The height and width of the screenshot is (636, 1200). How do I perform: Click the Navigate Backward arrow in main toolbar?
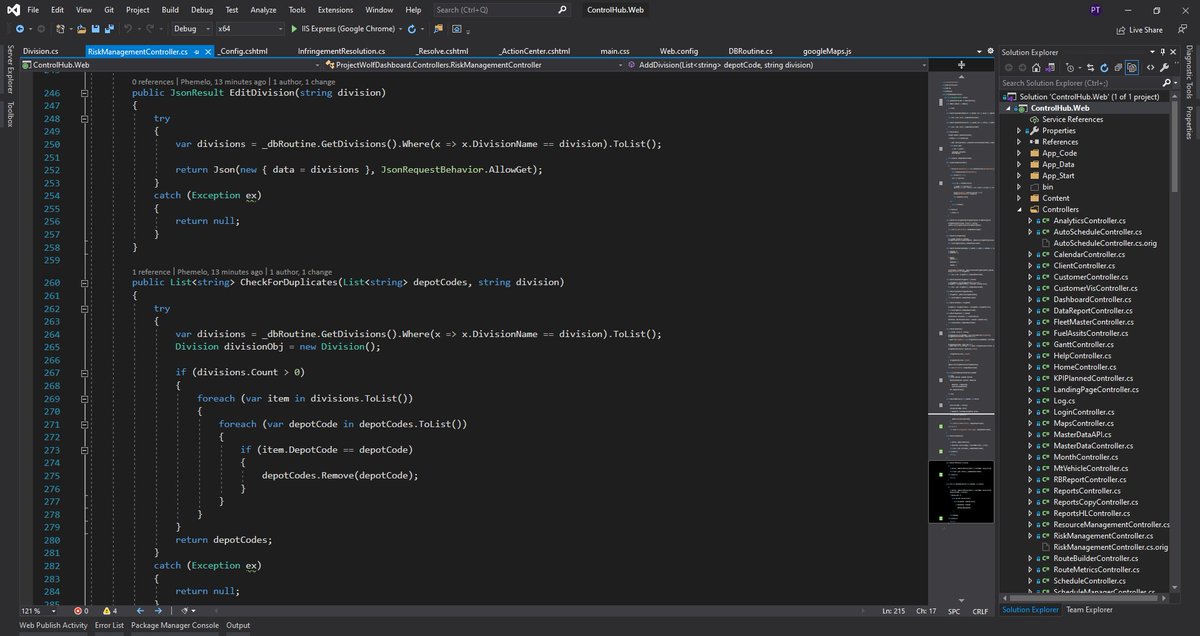20,29
